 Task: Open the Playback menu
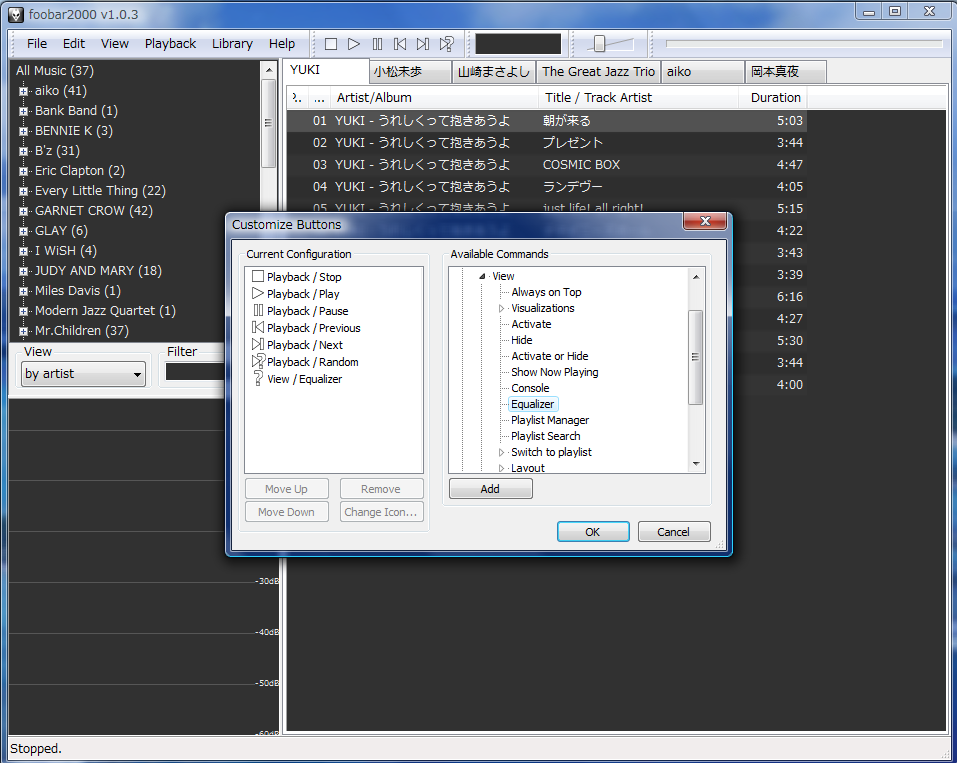170,44
